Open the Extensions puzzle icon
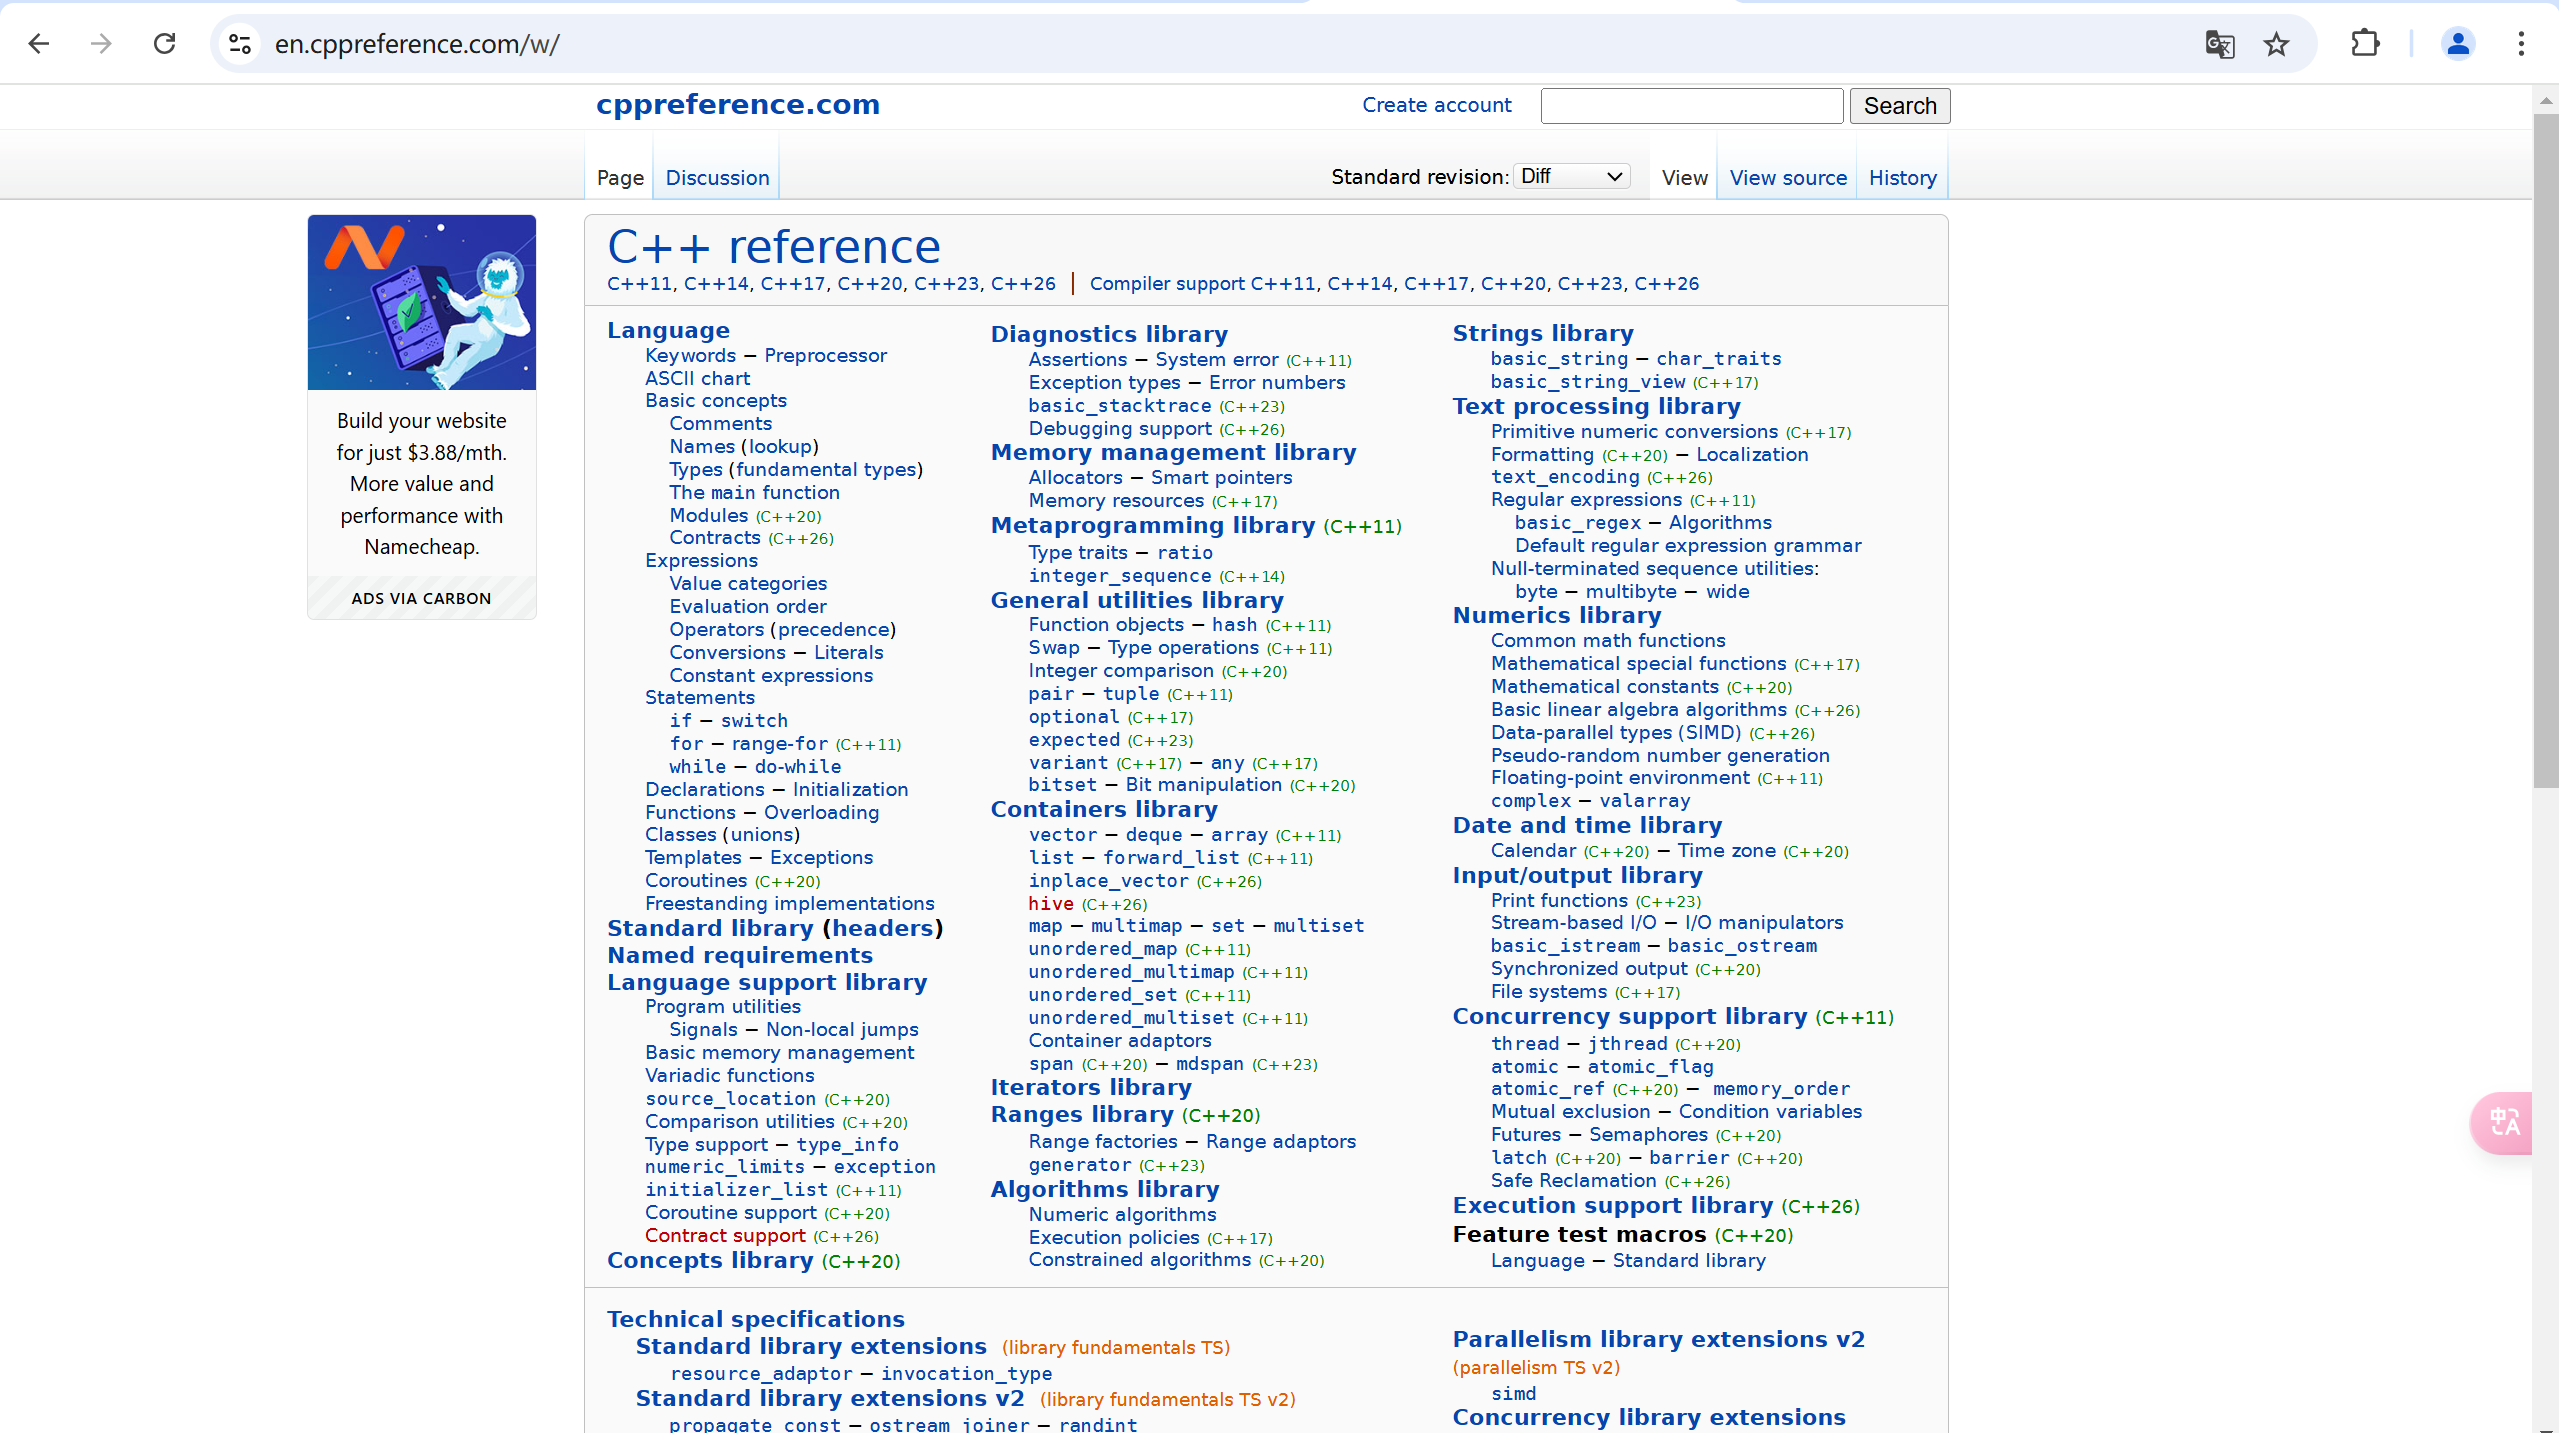Viewport: 2559px width, 1433px height. point(2365,44)
